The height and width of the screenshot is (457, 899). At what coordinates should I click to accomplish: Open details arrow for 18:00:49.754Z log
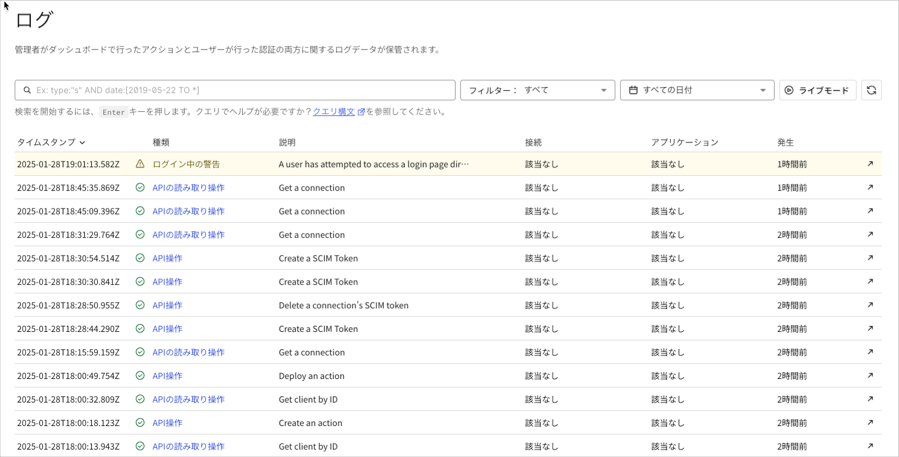(x=870, y=376)
